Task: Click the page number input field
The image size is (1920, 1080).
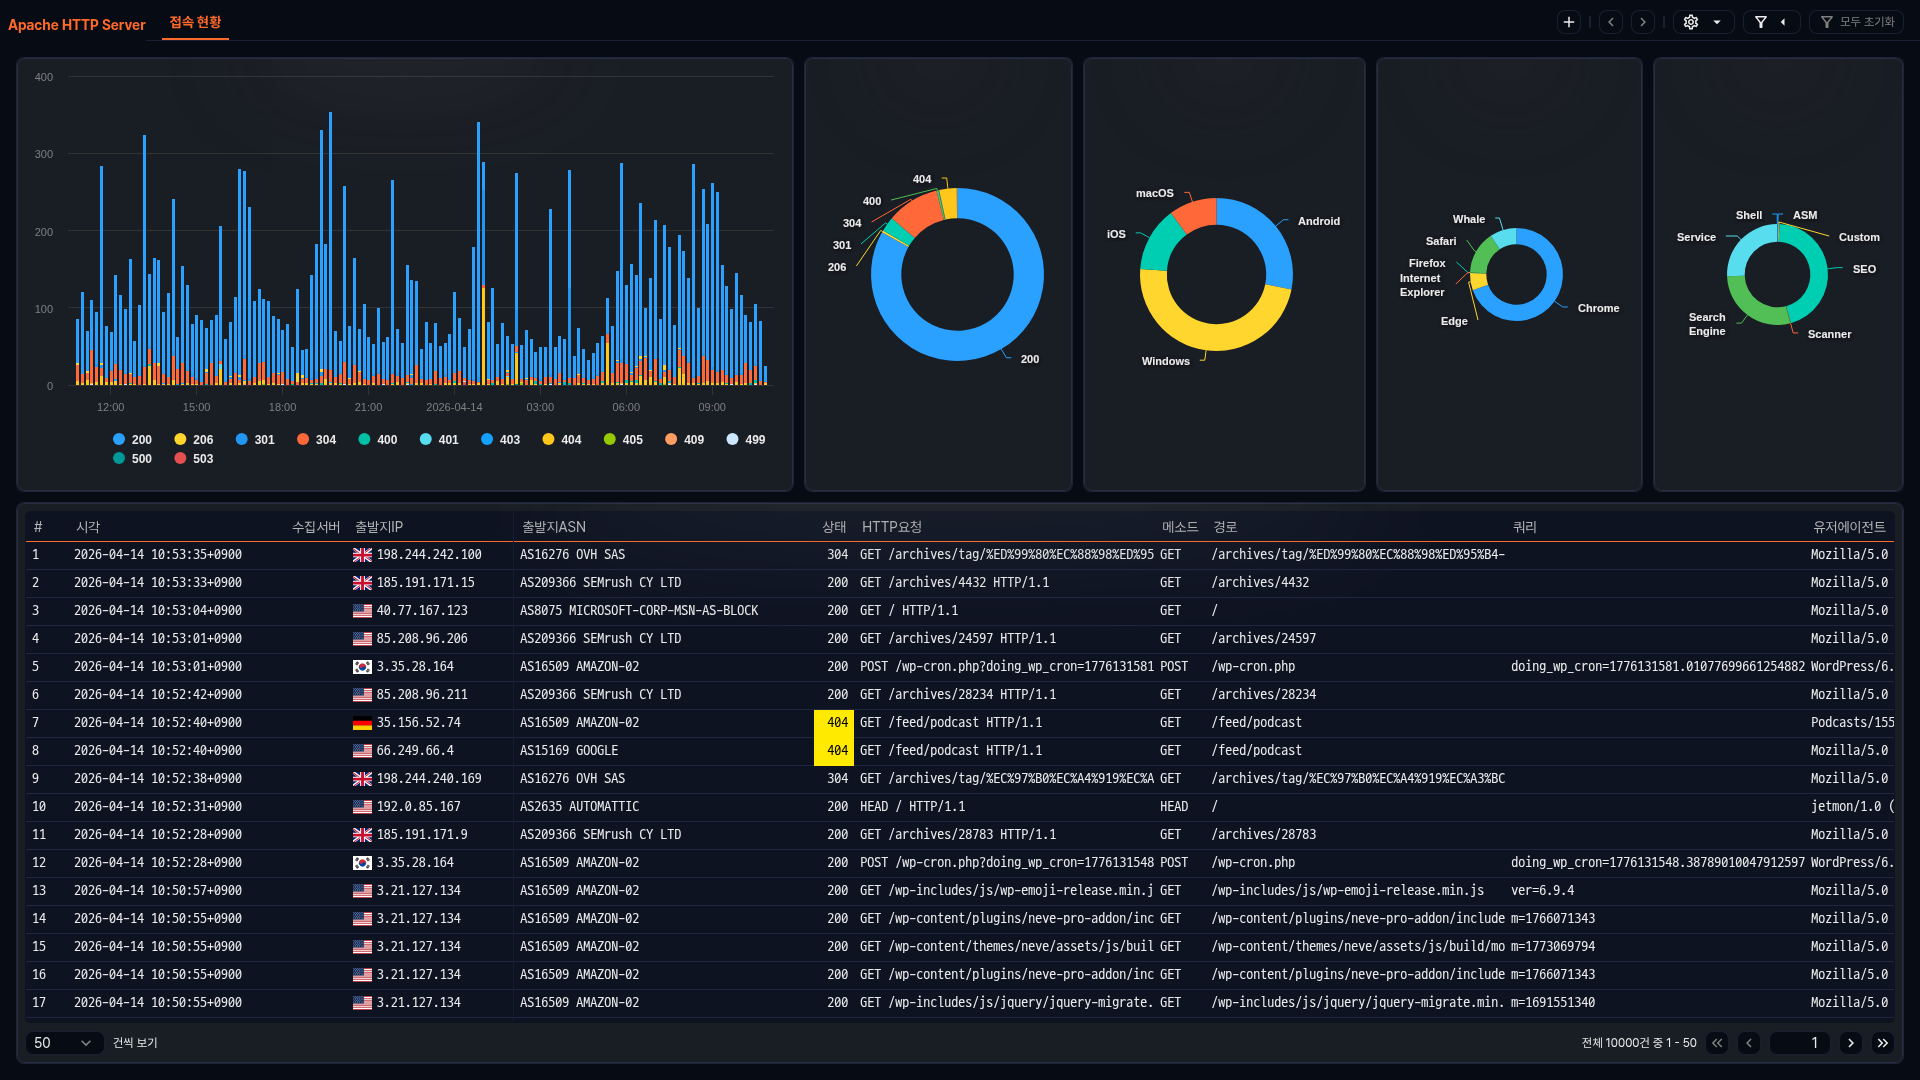Action: click(1800, 1043)
